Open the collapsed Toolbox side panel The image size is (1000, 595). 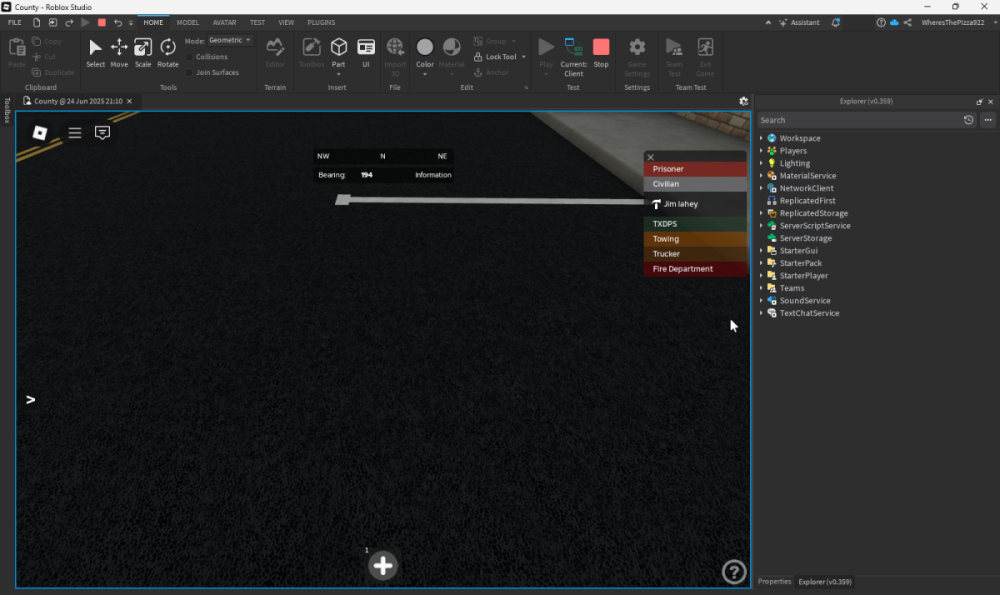click(7, 110)
